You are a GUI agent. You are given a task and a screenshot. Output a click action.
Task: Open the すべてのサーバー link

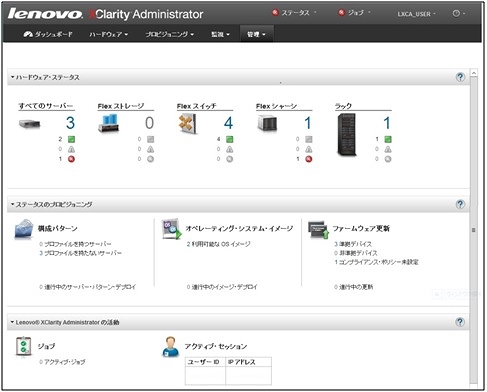[x=46, y=106]
